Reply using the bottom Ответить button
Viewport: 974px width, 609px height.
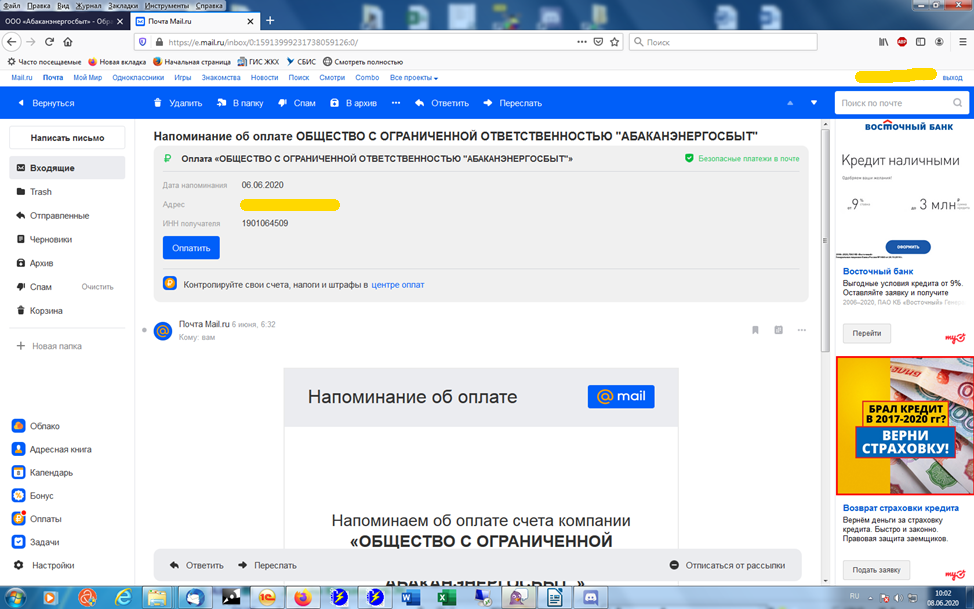click(197, 566)
